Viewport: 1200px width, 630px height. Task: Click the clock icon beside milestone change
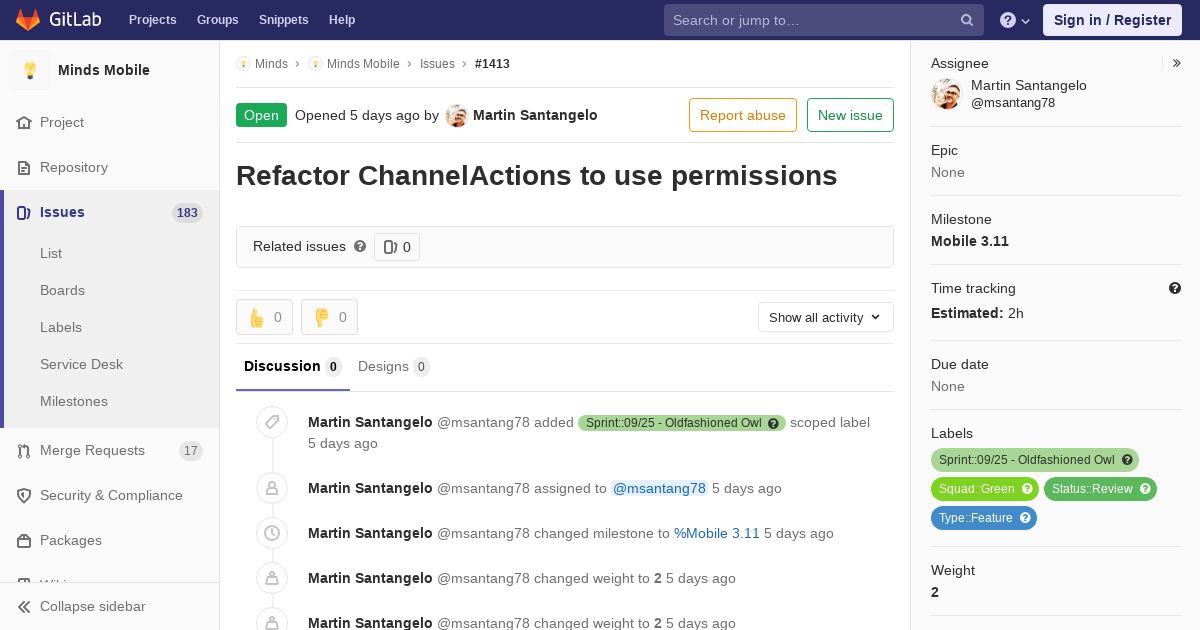click(272, 533)
